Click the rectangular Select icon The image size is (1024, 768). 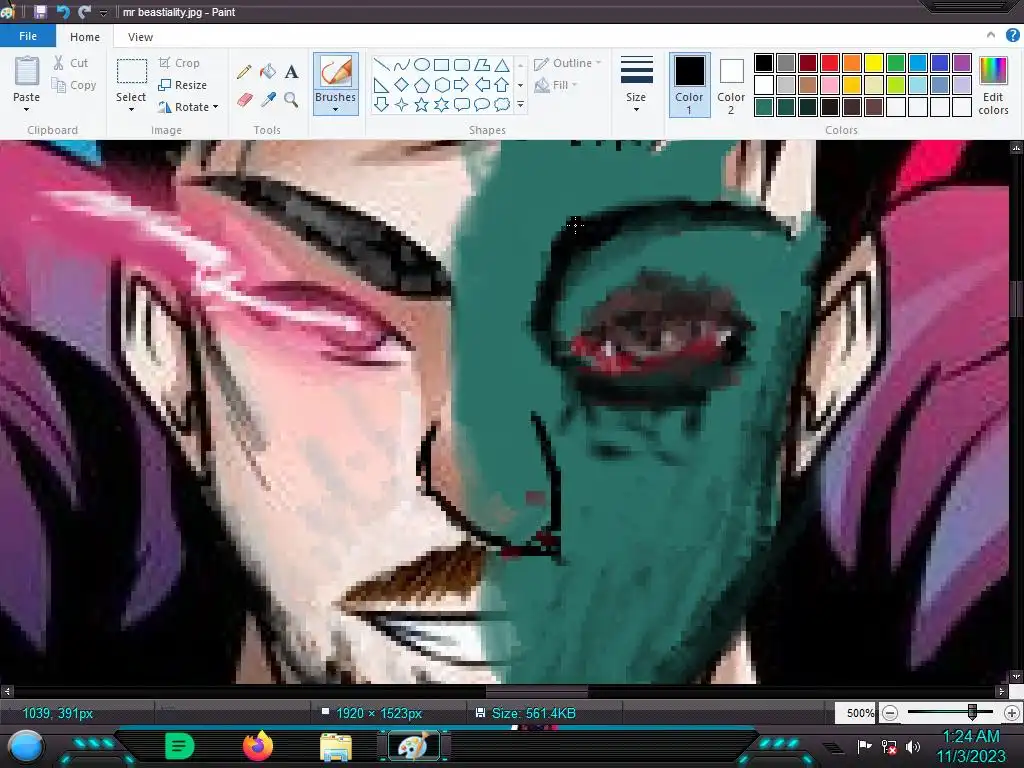tap(131, 71)
